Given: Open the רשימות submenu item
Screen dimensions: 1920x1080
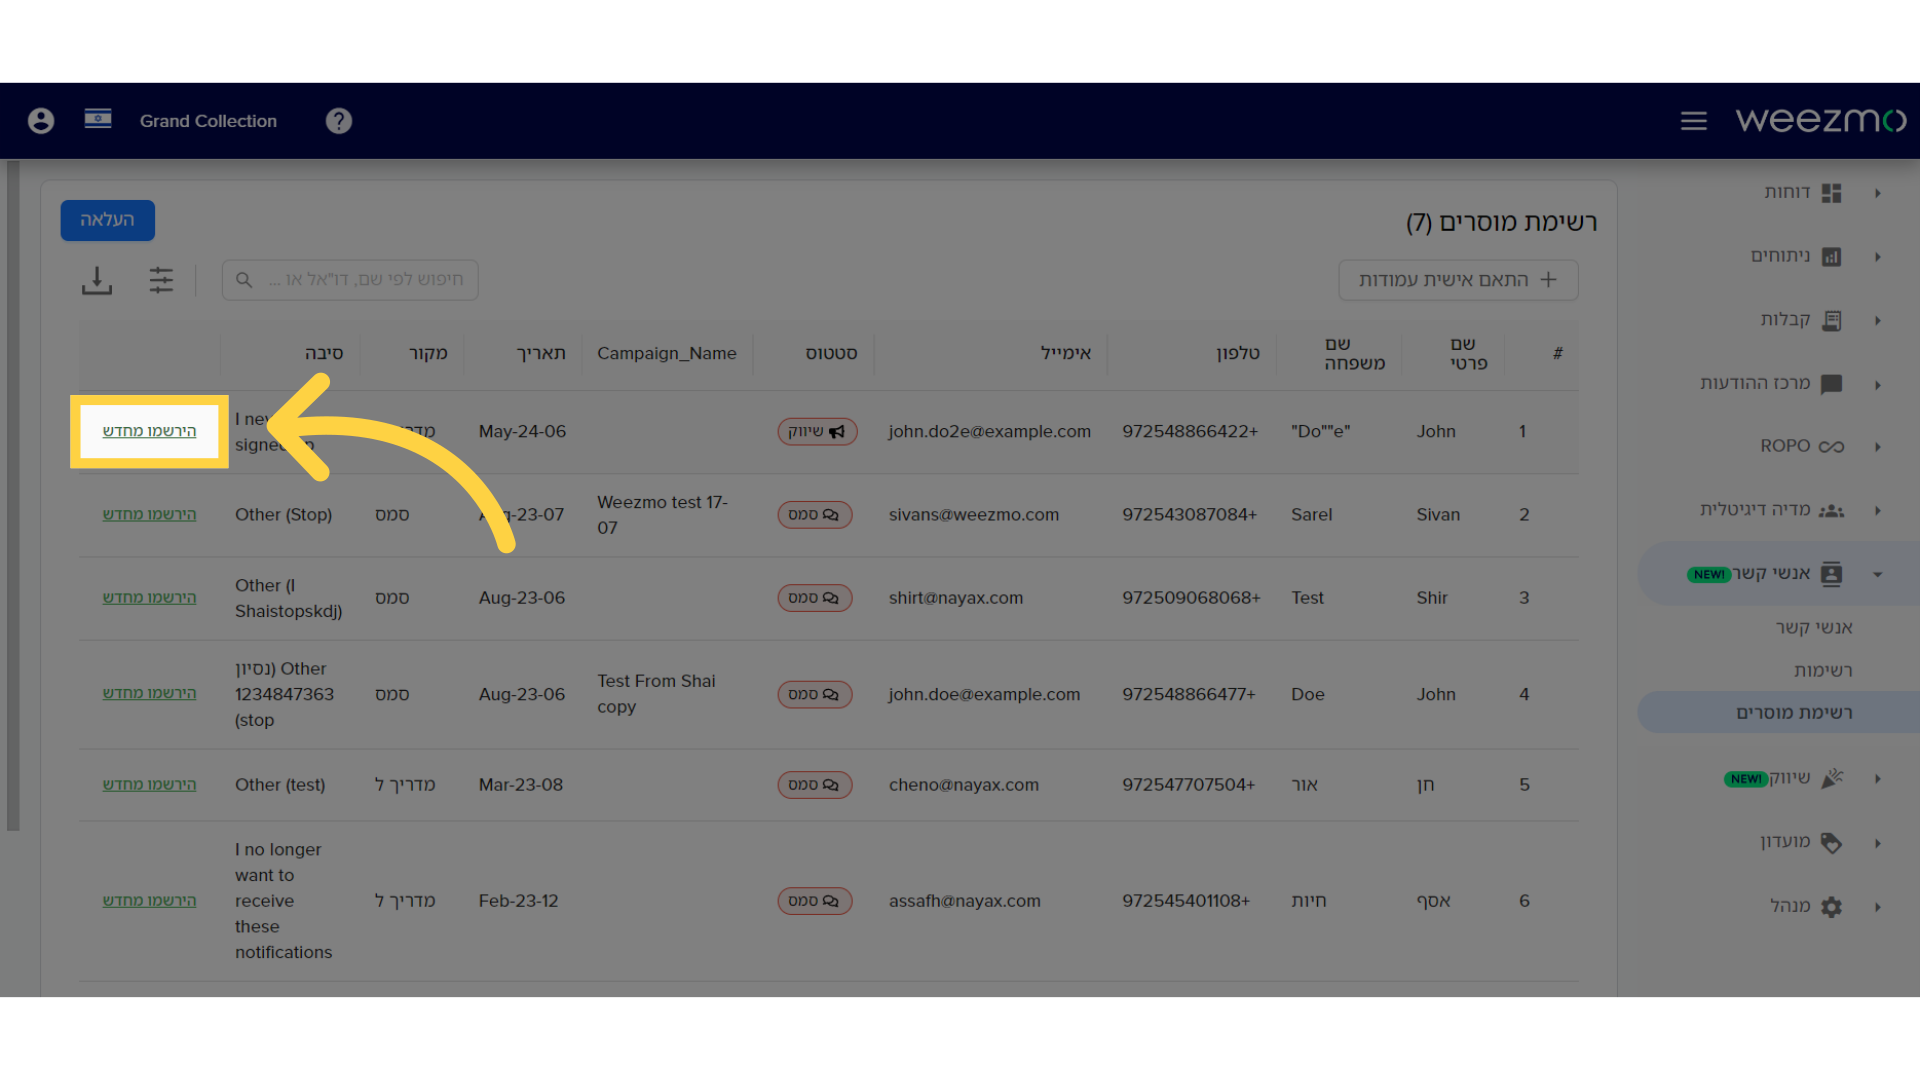Looking at the screenshot, I should tap(1823, 671).
